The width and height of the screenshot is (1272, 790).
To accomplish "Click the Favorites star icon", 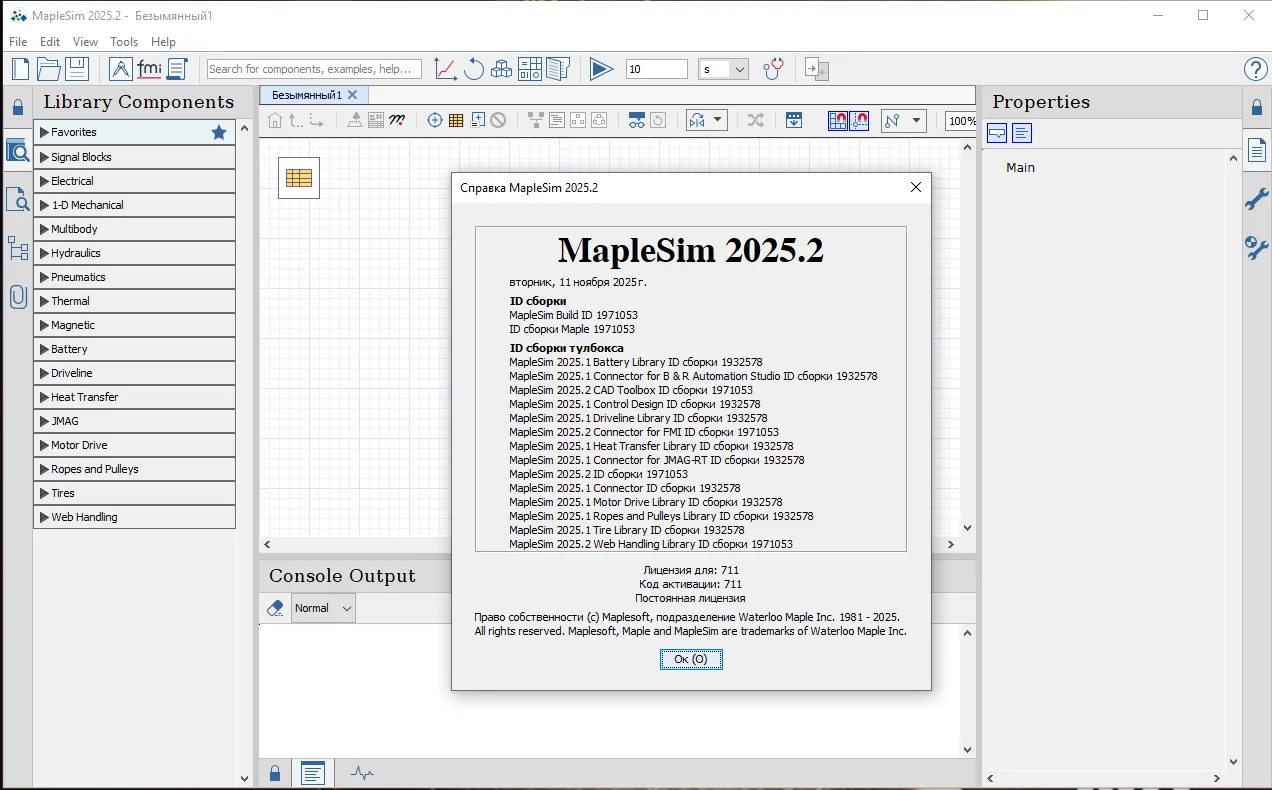I will (219, 132).
